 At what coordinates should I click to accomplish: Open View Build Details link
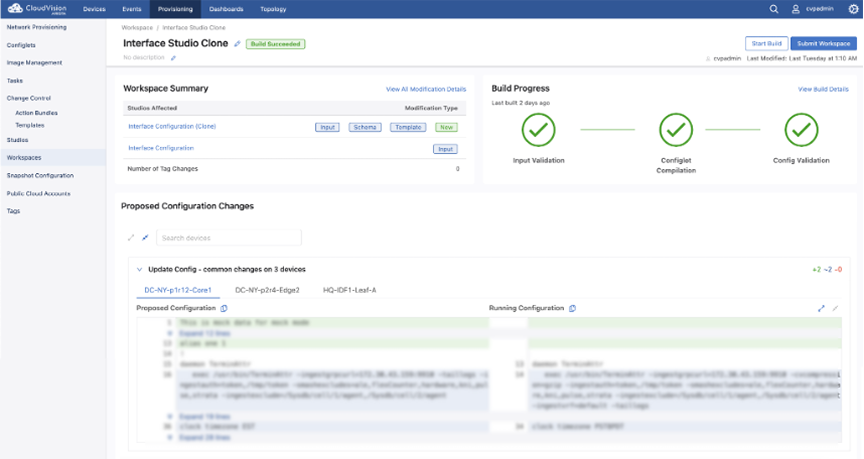823,89
